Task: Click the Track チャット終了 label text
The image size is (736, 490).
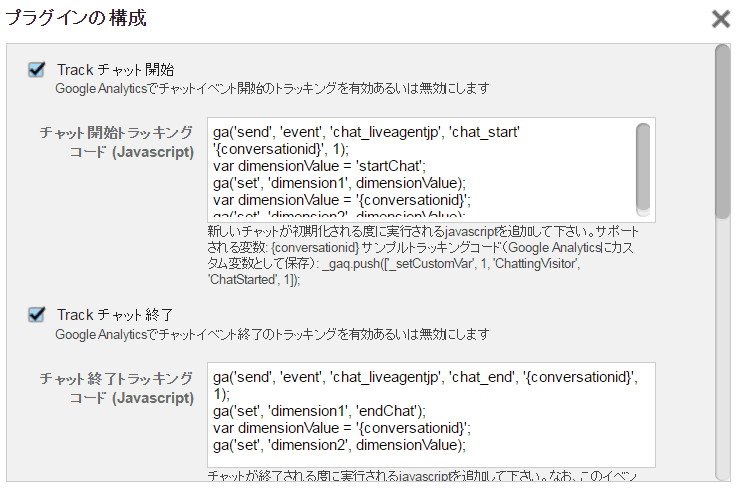Action: click(x=115, y=315)
